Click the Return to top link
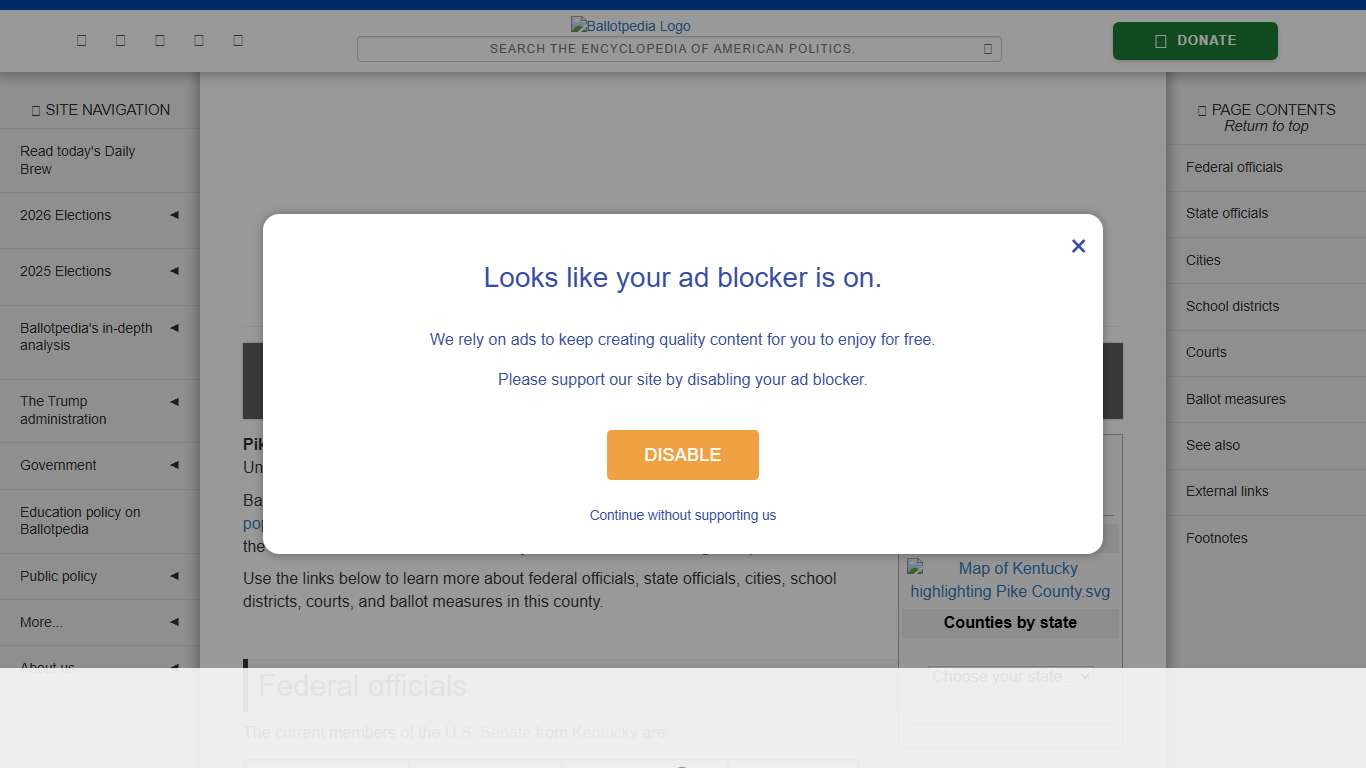Image resolution: width=1366 pixels, height=768 pixels. [1266, 126]
